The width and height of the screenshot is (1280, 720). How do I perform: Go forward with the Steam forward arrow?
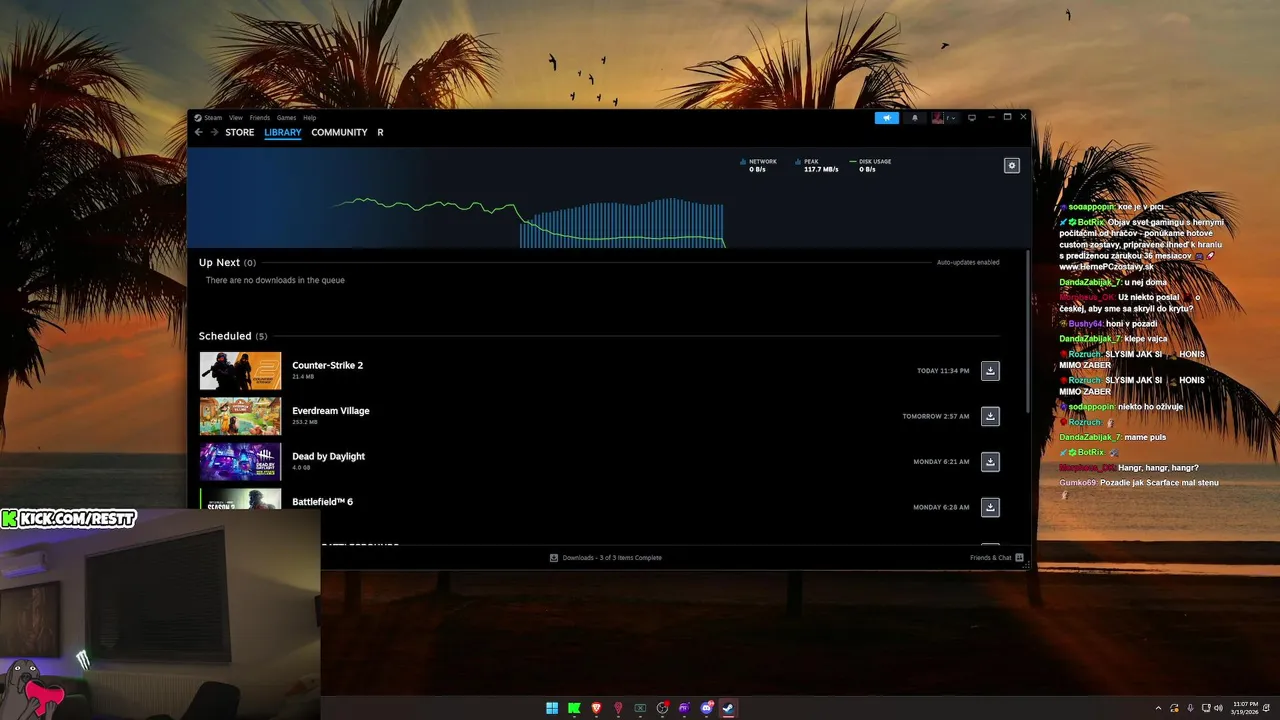coord(214,132)
